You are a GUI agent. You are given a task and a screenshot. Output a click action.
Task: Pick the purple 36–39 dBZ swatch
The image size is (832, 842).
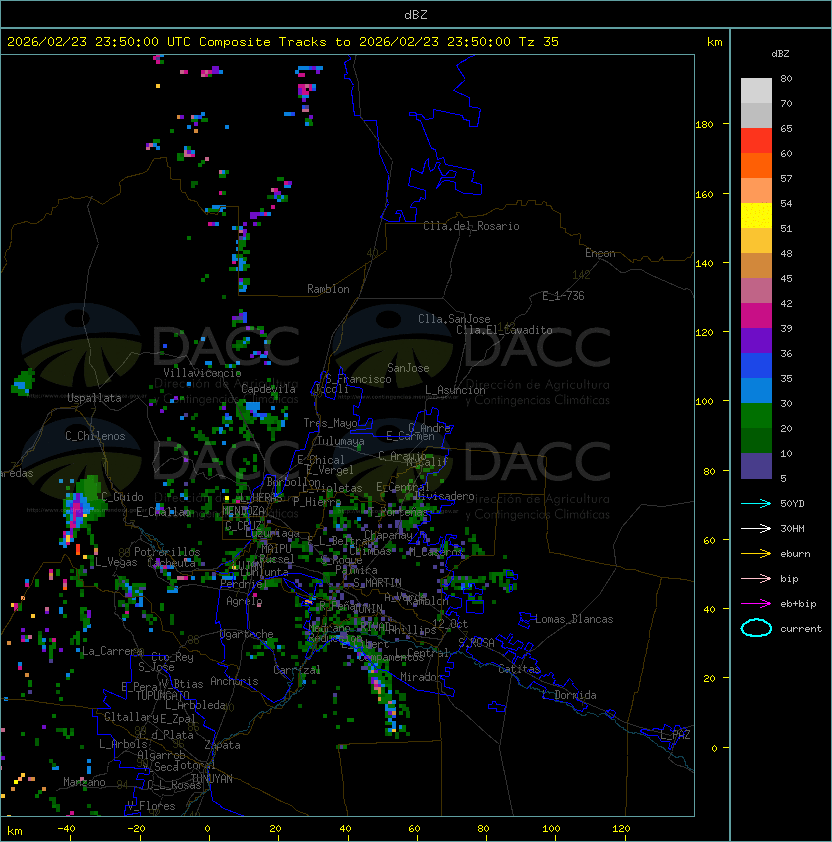pos(756,340)
